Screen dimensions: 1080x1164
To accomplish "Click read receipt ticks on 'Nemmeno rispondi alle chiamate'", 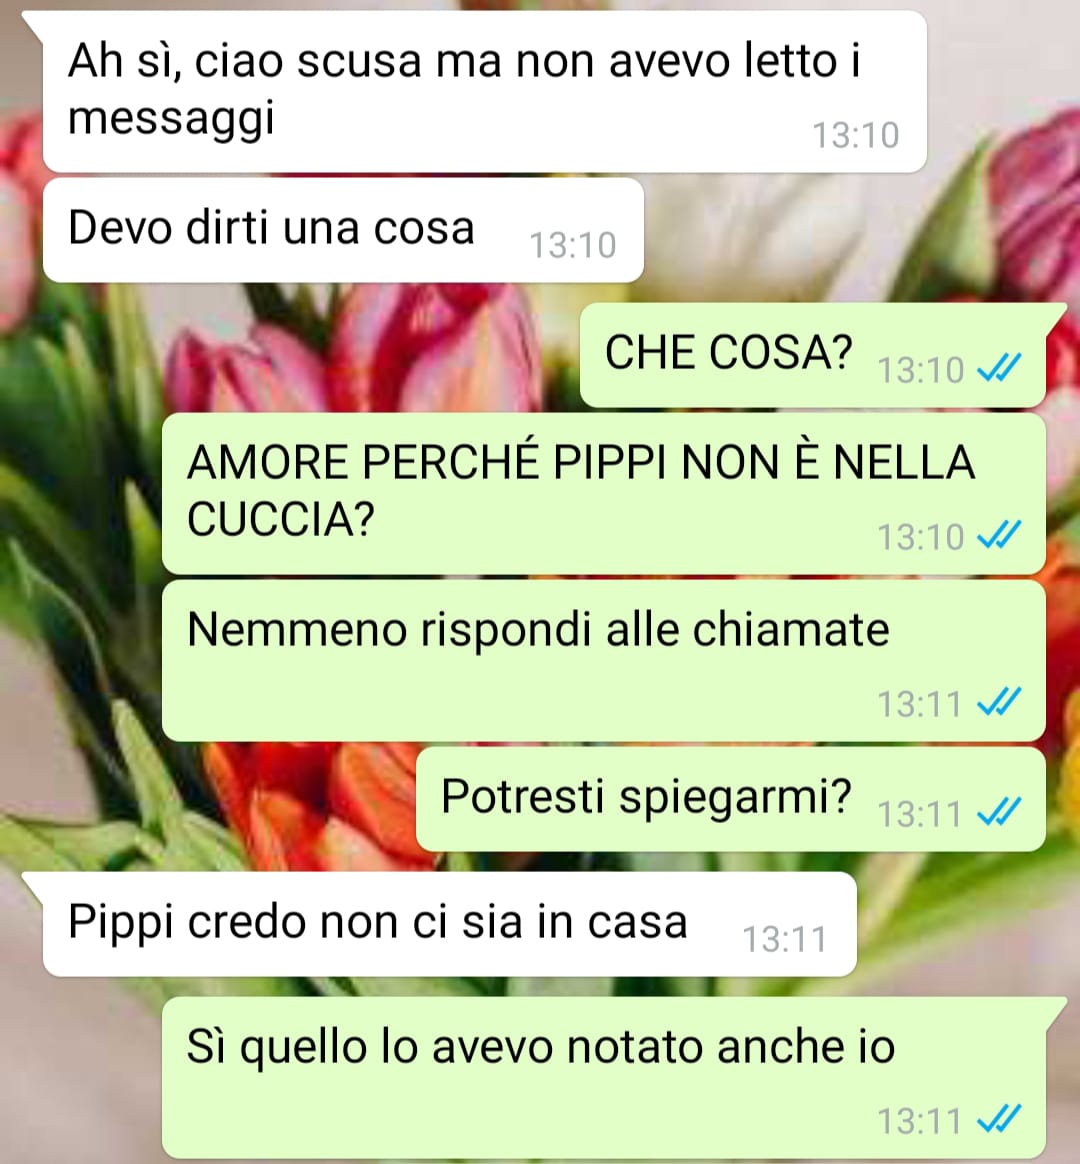I will point(999,702).
